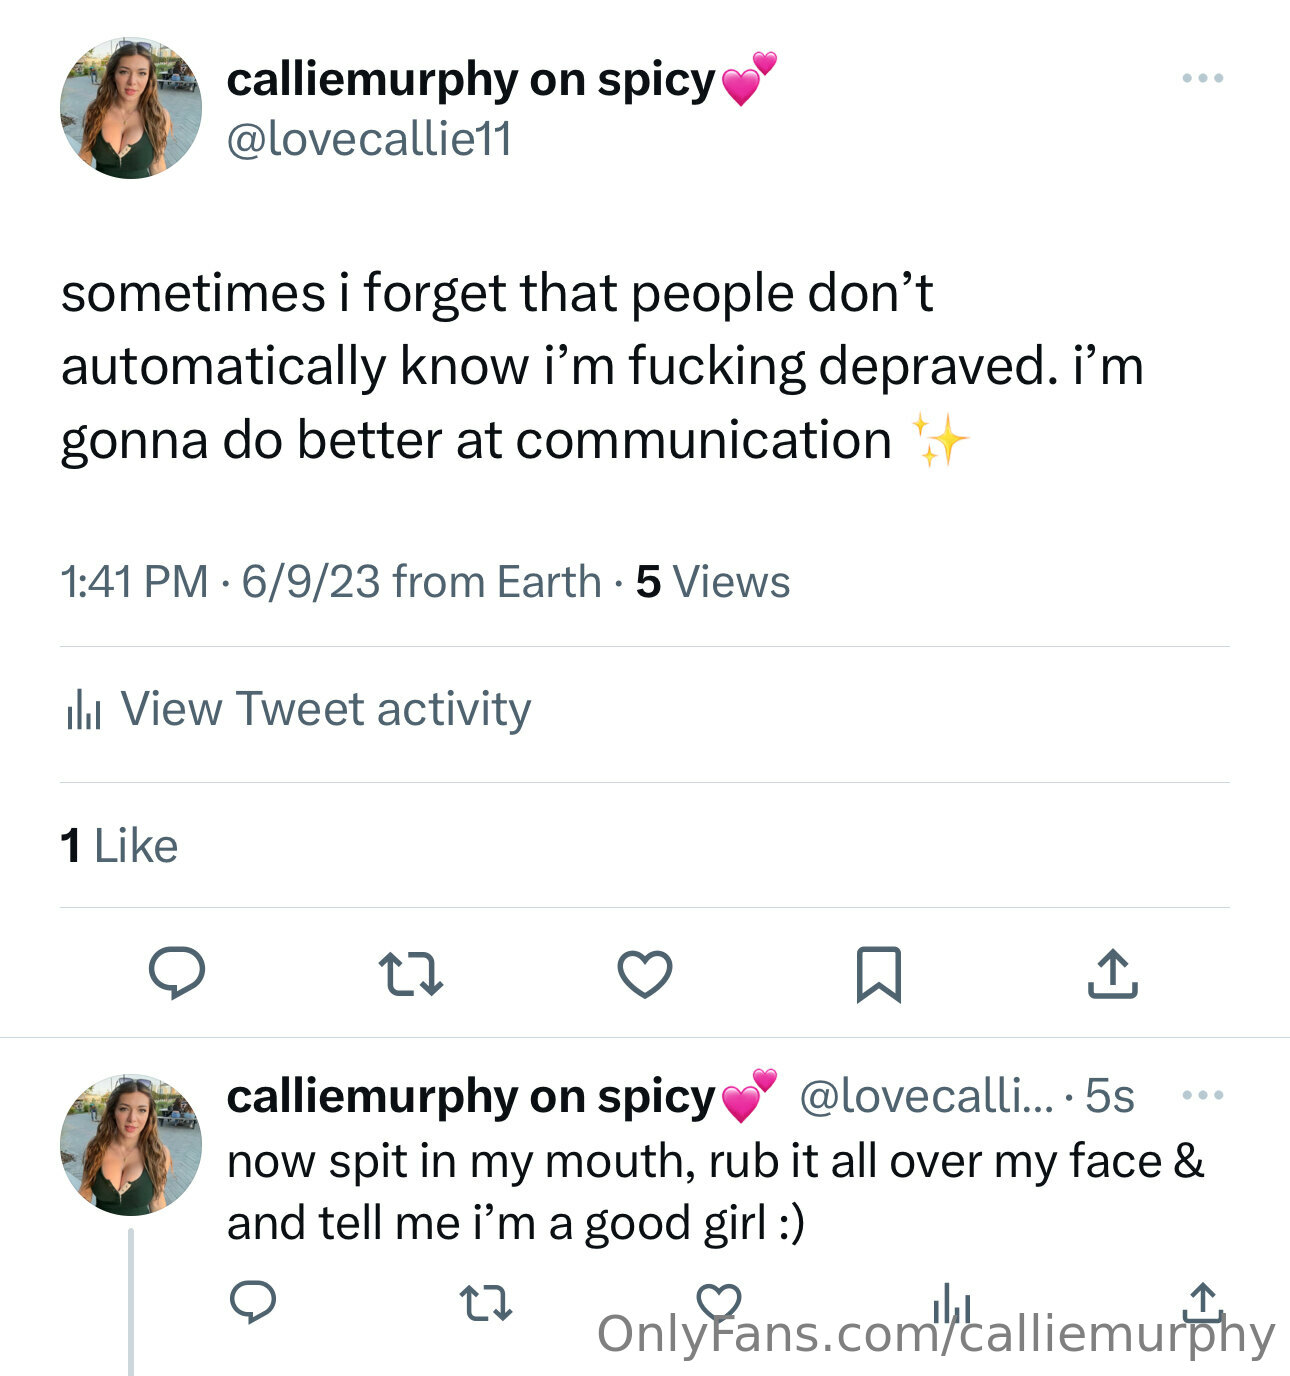
Task: Open @lovecallie11 handle in main tweet
Action: pyautogui.click(x=369, y=139)
